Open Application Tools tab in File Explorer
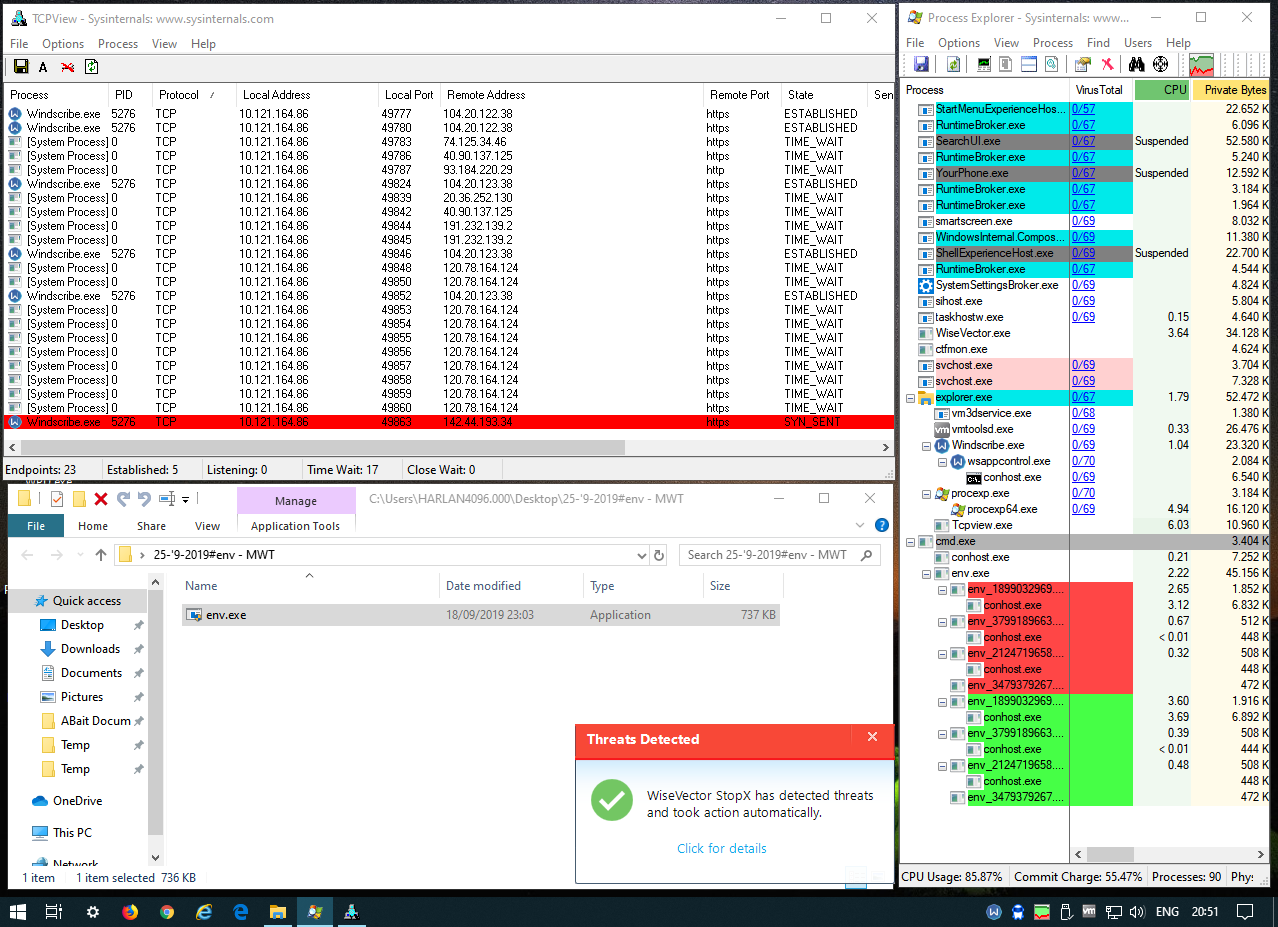This screenshot has height=927, width=1278. point(295,526)
